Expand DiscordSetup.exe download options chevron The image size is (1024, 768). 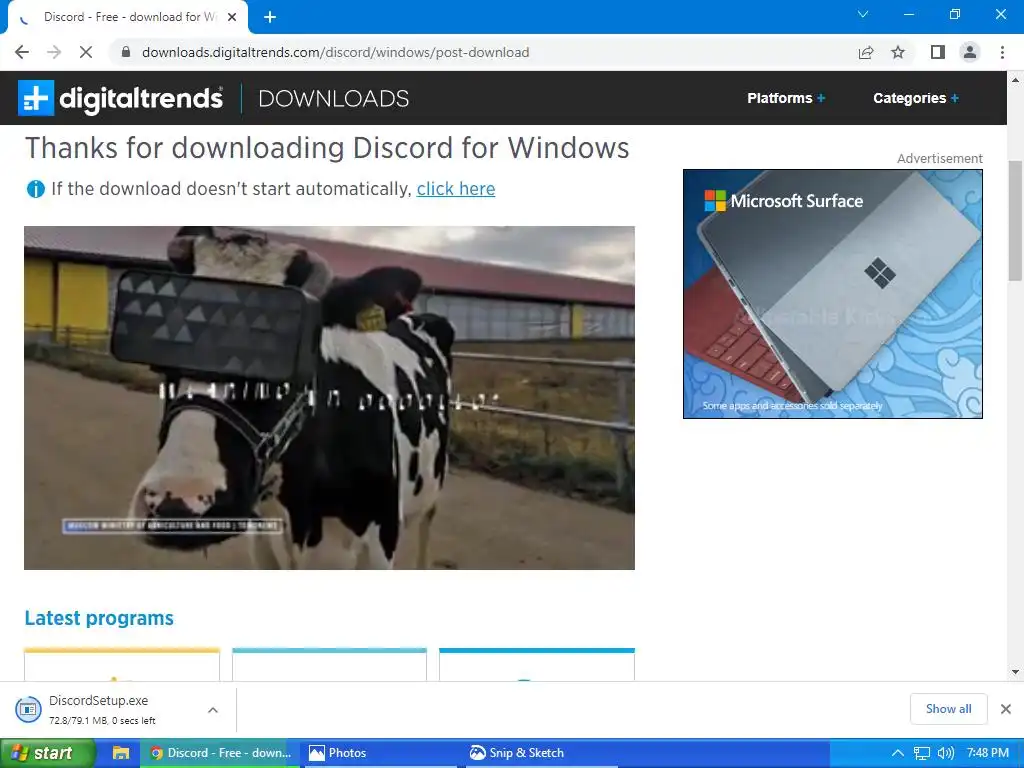coord(213,710)
